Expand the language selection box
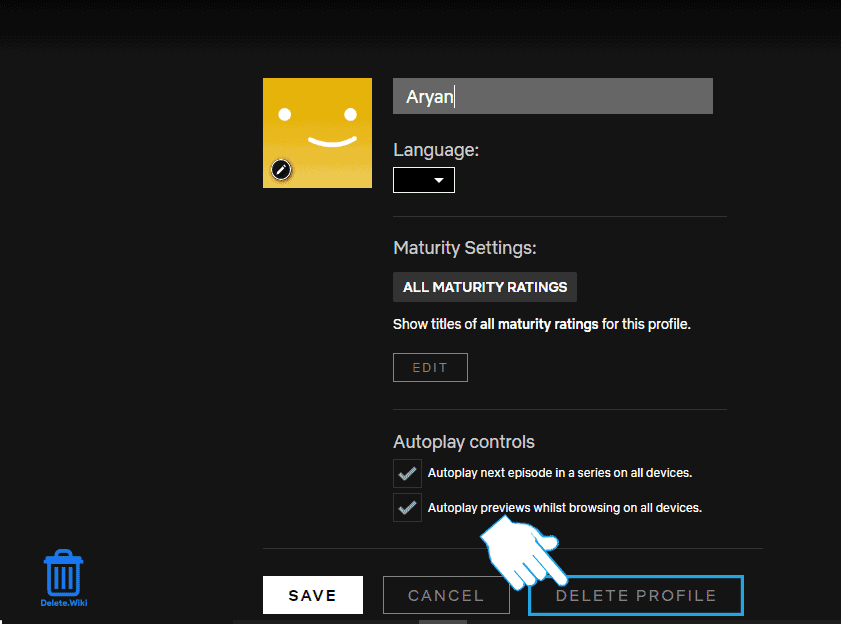This screenshot has height=624, width=841. (x=423, y=180)
